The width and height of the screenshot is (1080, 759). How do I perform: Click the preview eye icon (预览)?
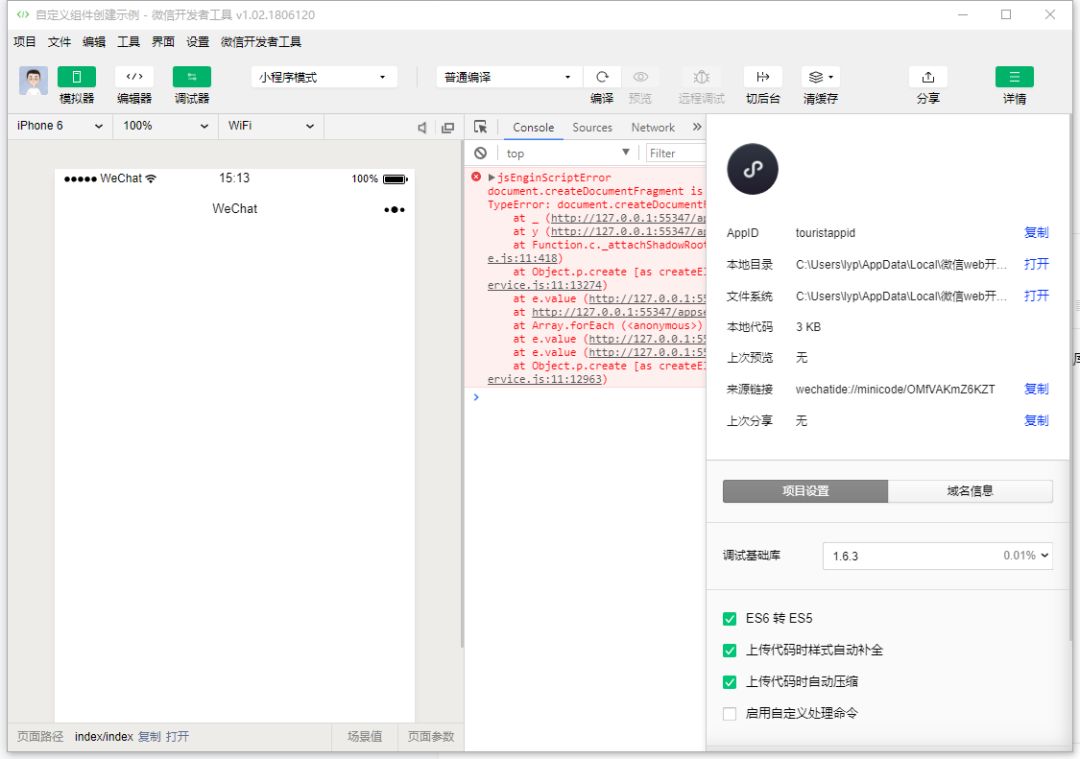click(x=640, y=76)
